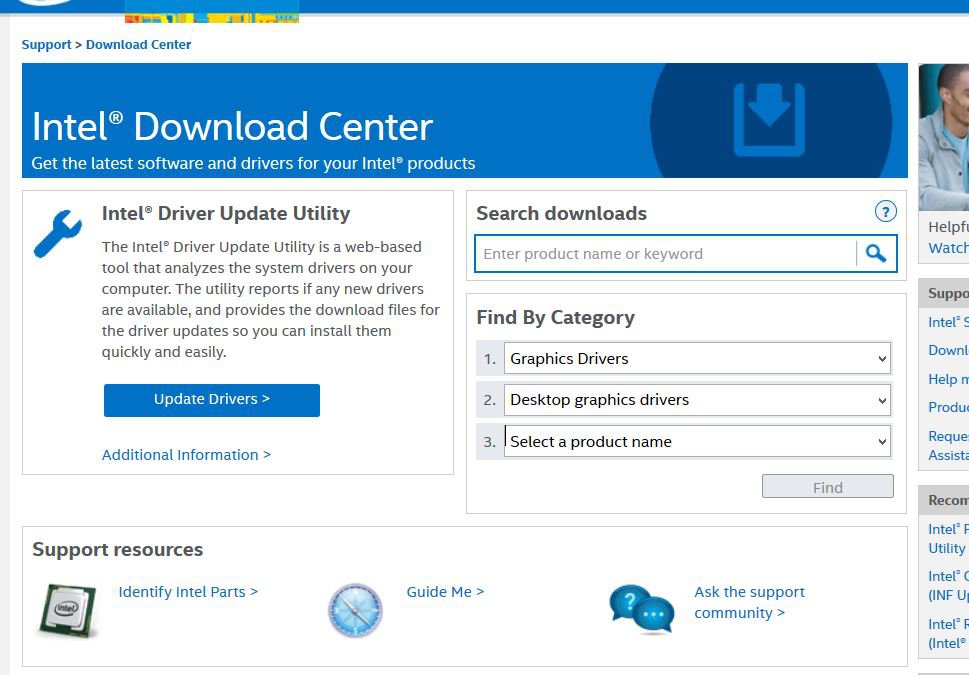The height and width of the screenshot is (675, 969).
Task: Open Ask the support community link
Action: pyautogui.click(x=748, y=602)
